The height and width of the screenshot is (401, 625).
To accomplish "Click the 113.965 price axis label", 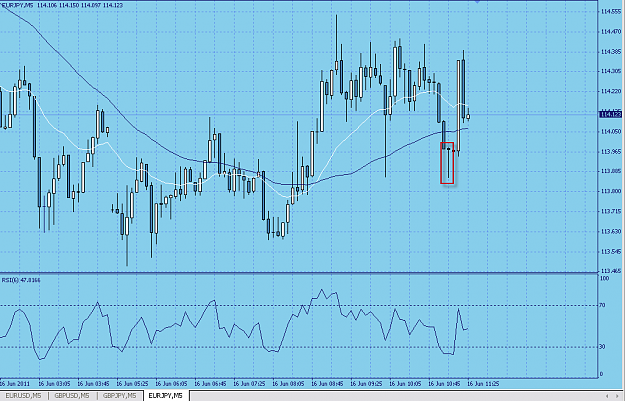I will click(x=610, y=152).
